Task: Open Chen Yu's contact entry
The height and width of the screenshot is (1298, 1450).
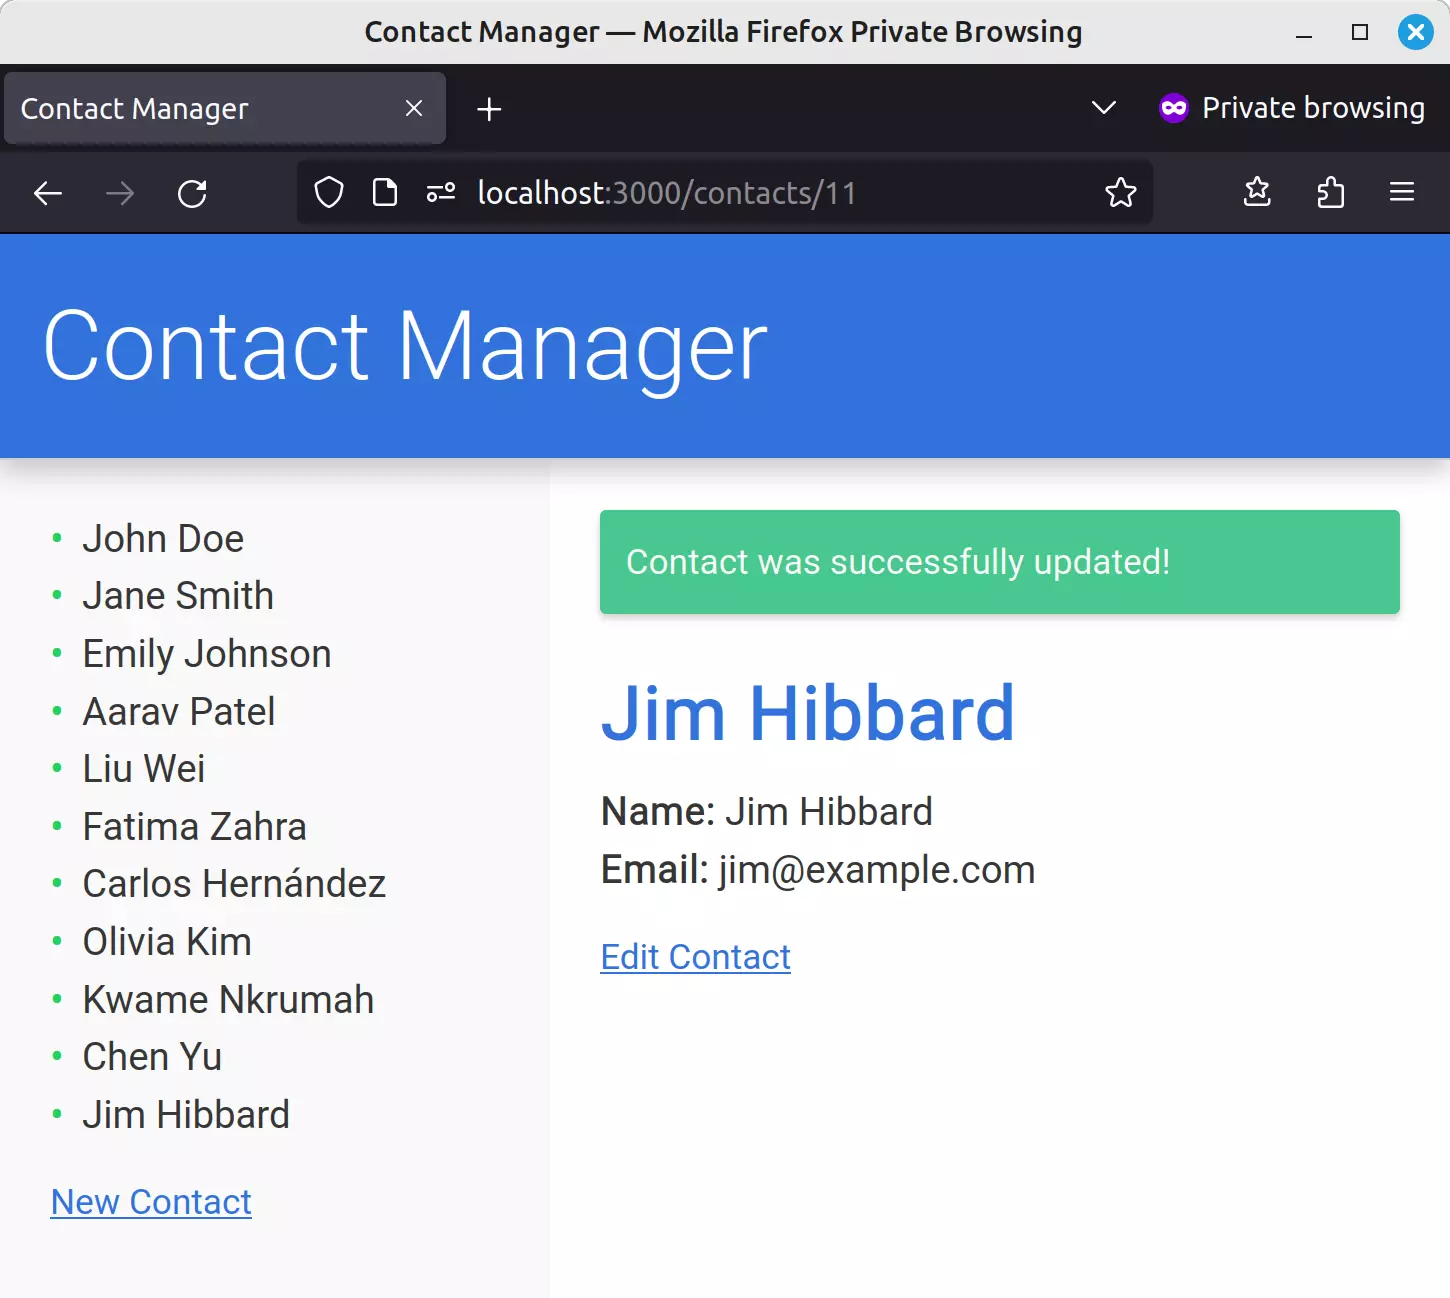Action: point(152,1057)
